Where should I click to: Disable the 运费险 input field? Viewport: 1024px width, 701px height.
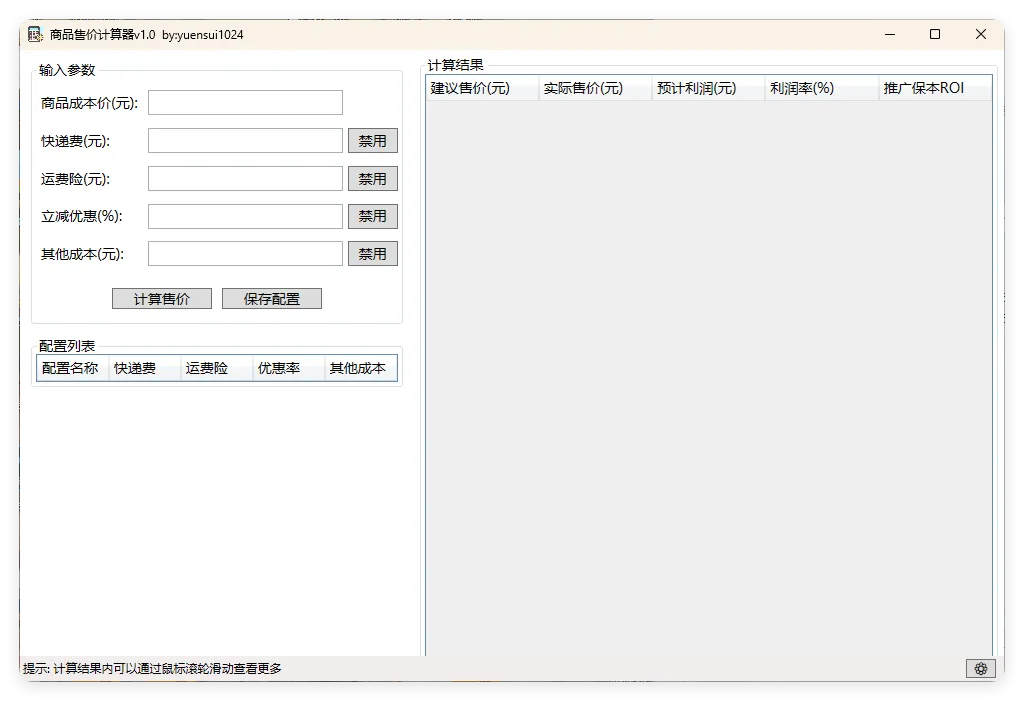click(372, 178)
